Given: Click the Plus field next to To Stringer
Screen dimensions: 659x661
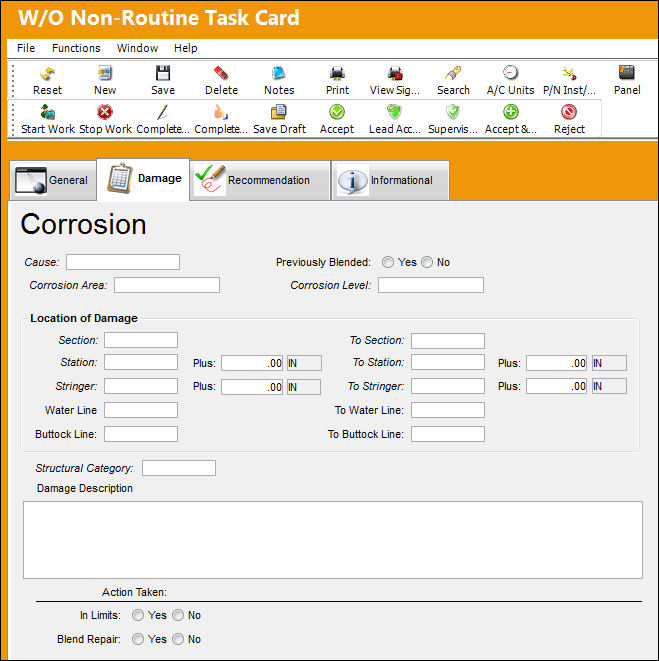Looking at the screenshot, I should (557, 386).
